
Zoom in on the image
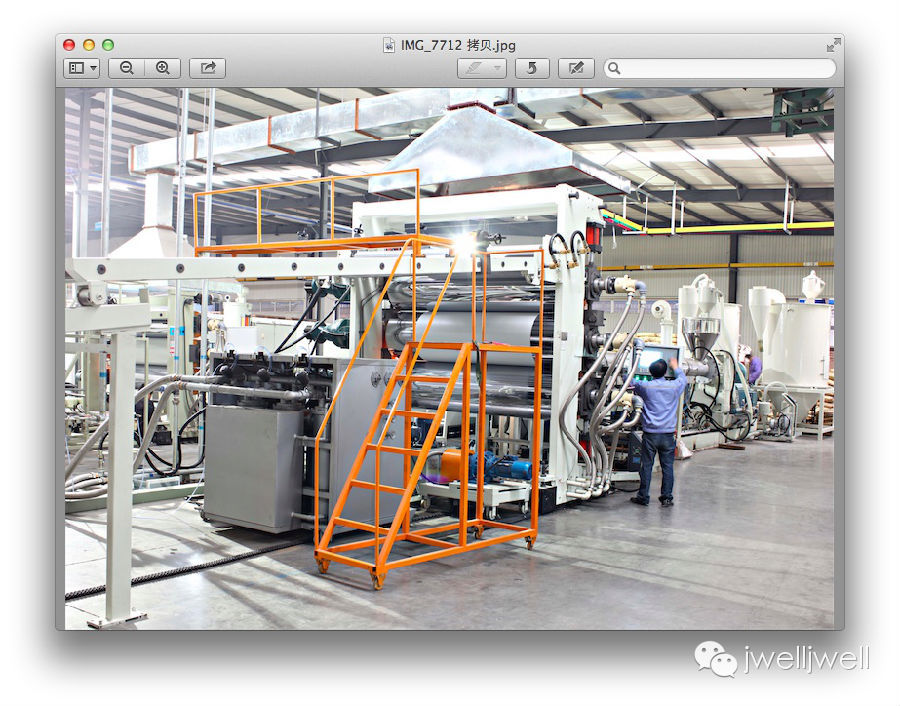coord(162,68)
